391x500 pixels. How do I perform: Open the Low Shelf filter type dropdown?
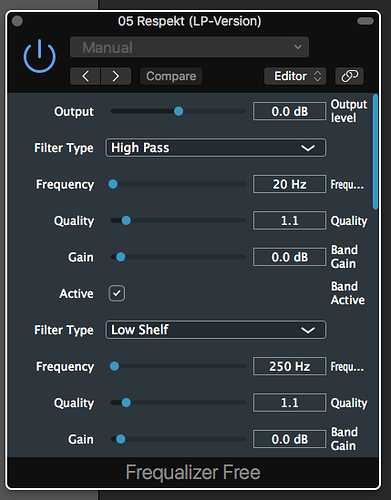(x=216, y=330)
